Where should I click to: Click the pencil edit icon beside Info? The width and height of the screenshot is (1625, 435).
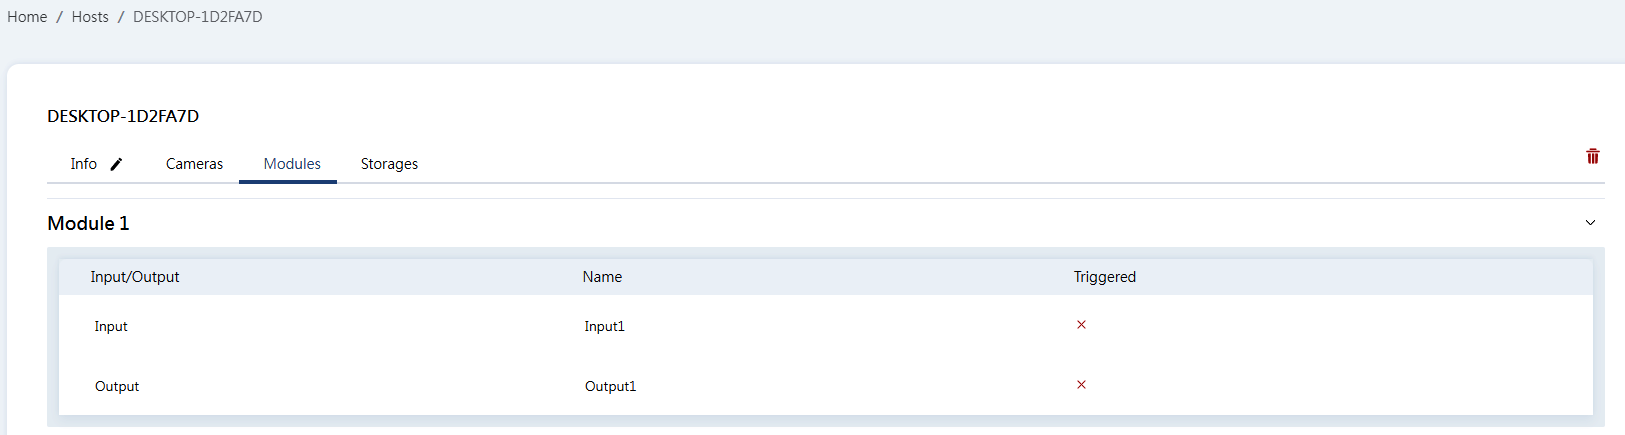point(116,164)
